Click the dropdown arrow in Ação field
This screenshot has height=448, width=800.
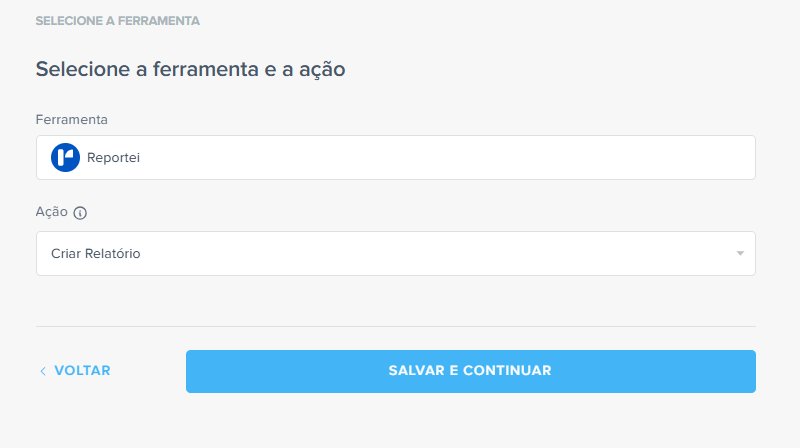point(740,254)
